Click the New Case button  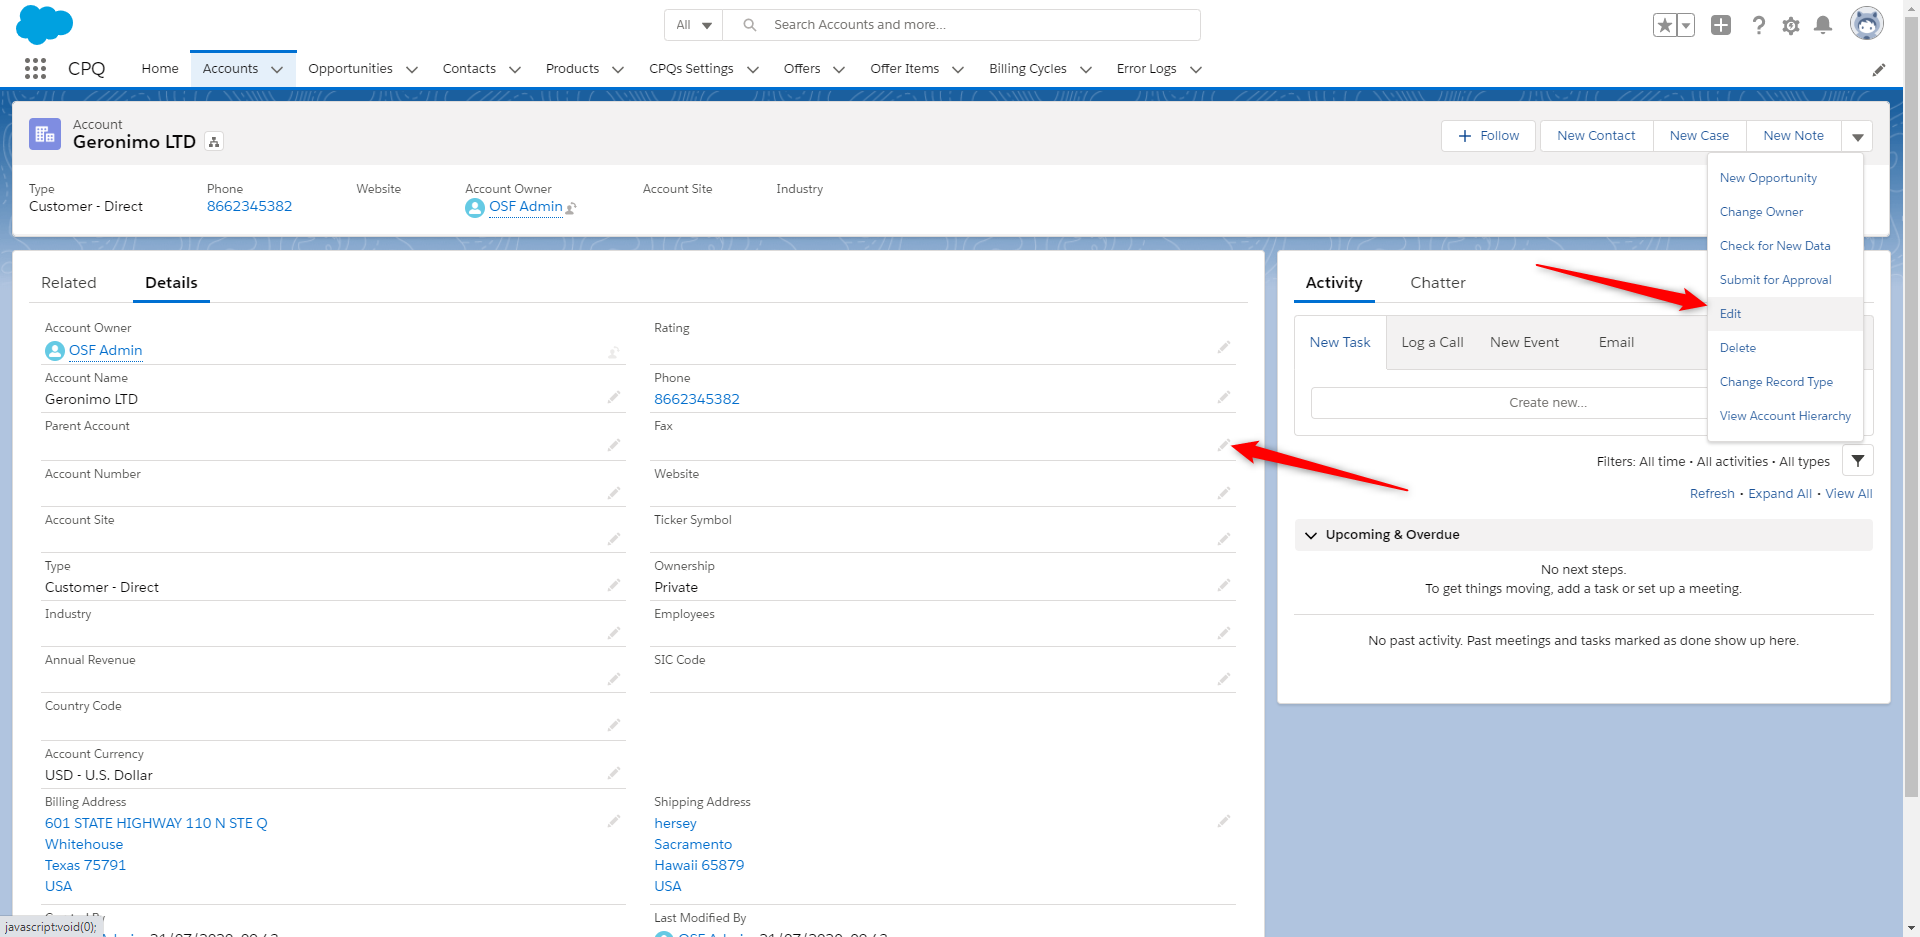point(1699,136)
